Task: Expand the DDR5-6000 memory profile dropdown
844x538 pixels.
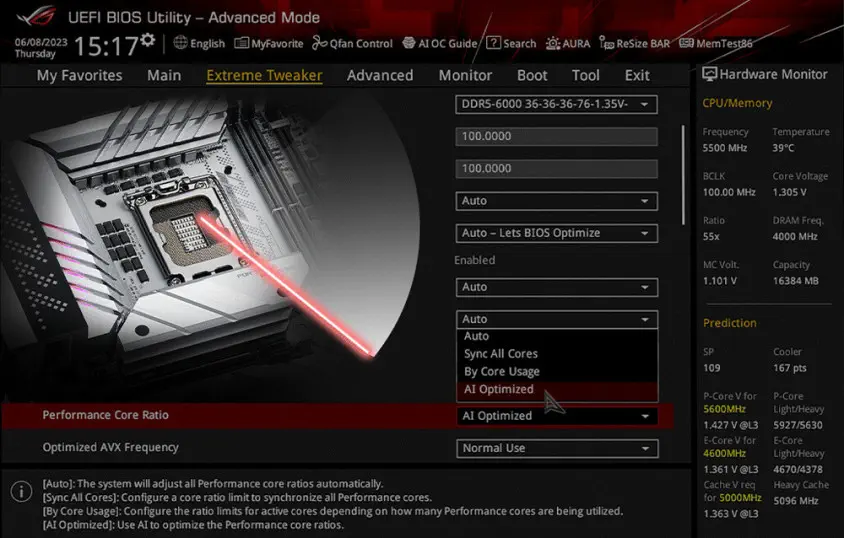Action: tap(556, 105)
